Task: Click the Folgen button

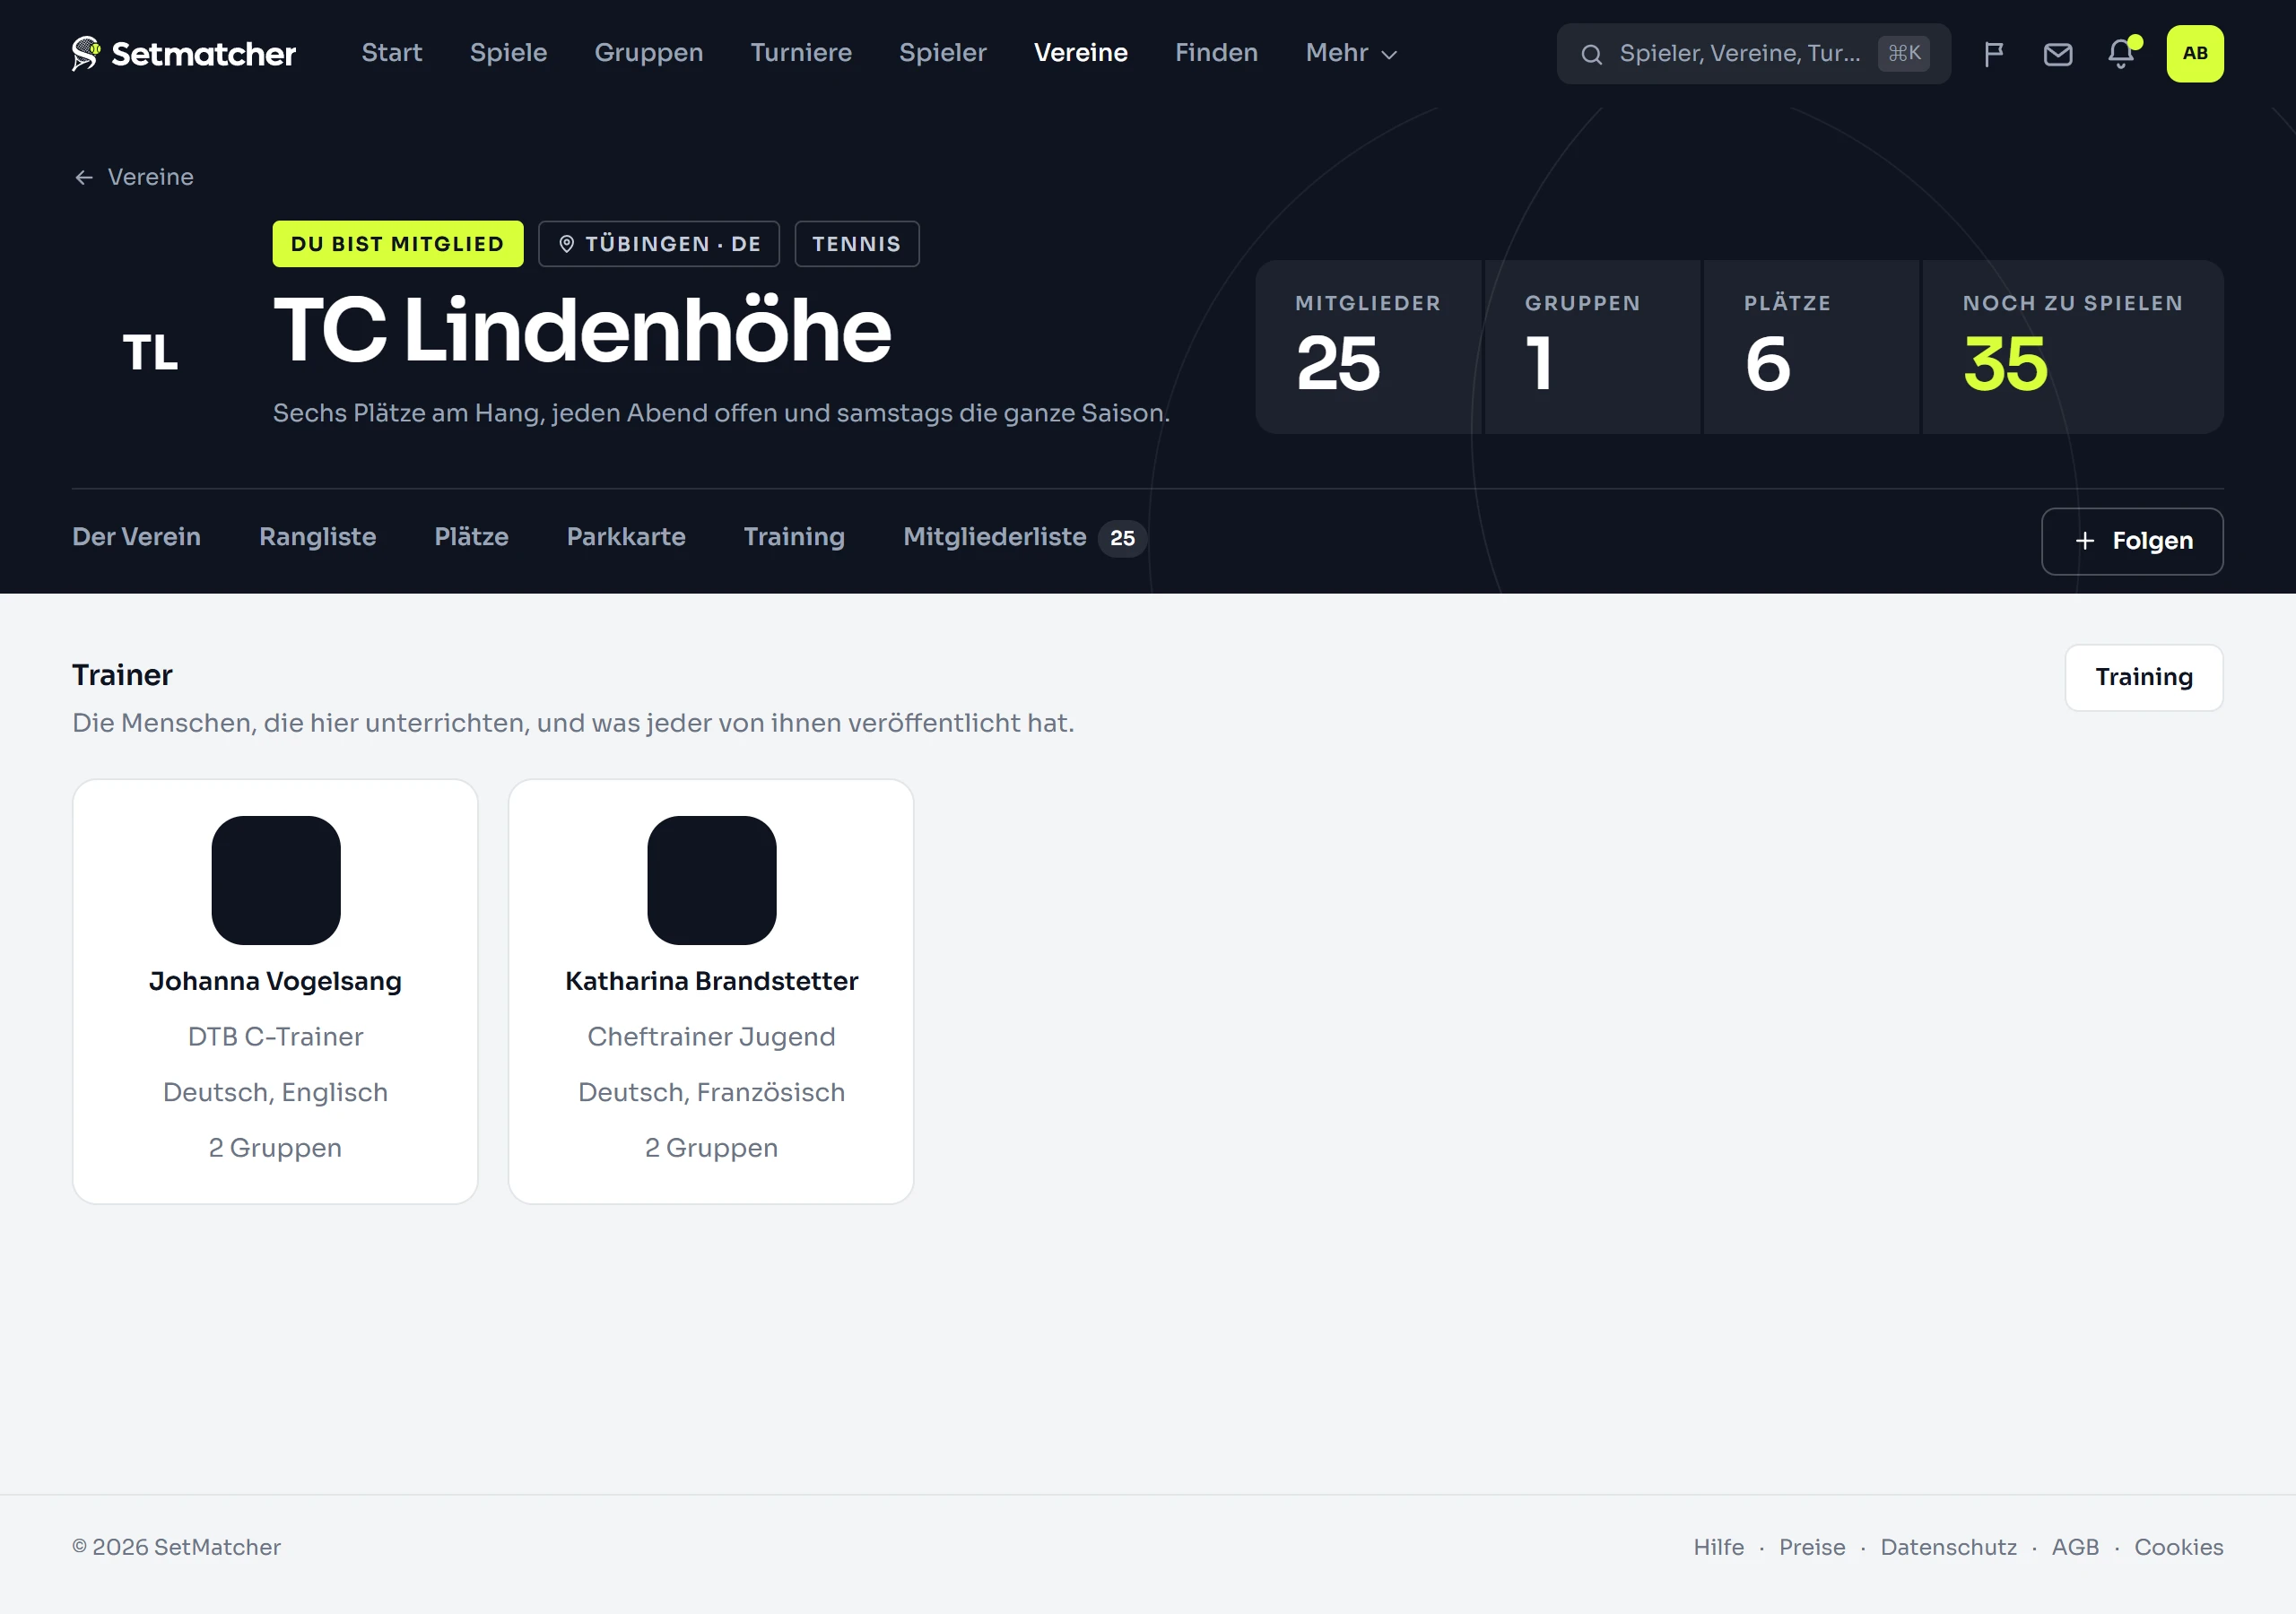Action: pos(2132,541)
